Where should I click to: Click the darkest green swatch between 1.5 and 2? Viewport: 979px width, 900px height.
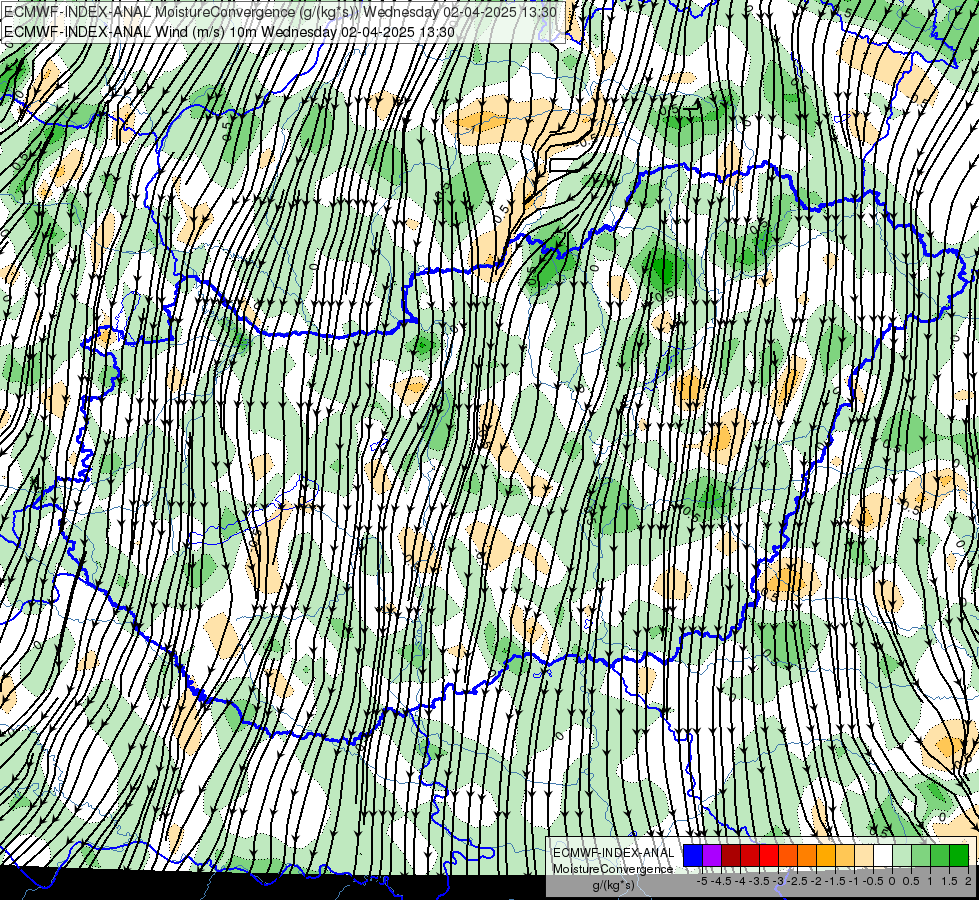959,855
